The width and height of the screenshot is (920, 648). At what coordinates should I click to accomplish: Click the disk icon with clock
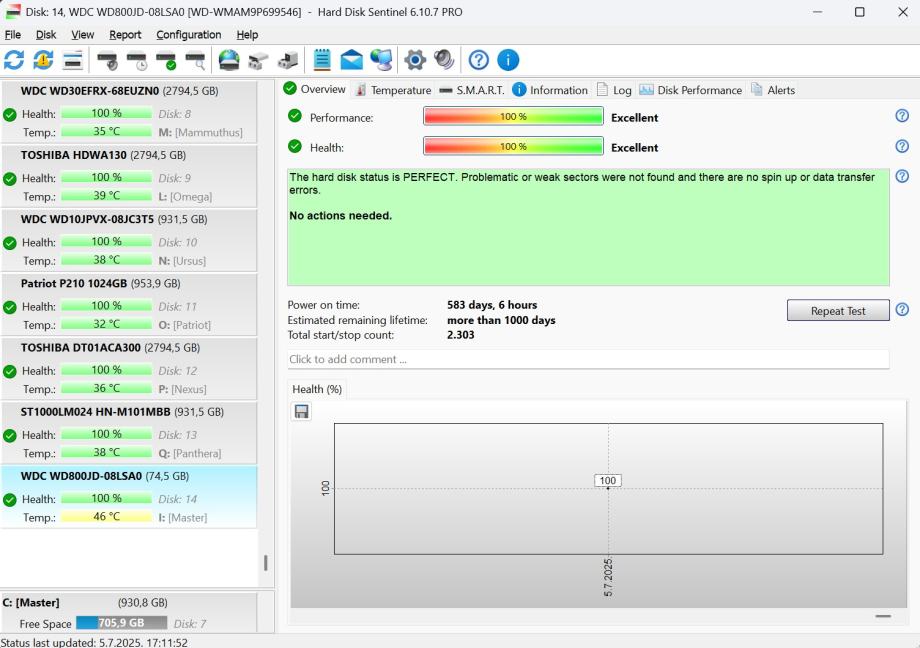137,60
